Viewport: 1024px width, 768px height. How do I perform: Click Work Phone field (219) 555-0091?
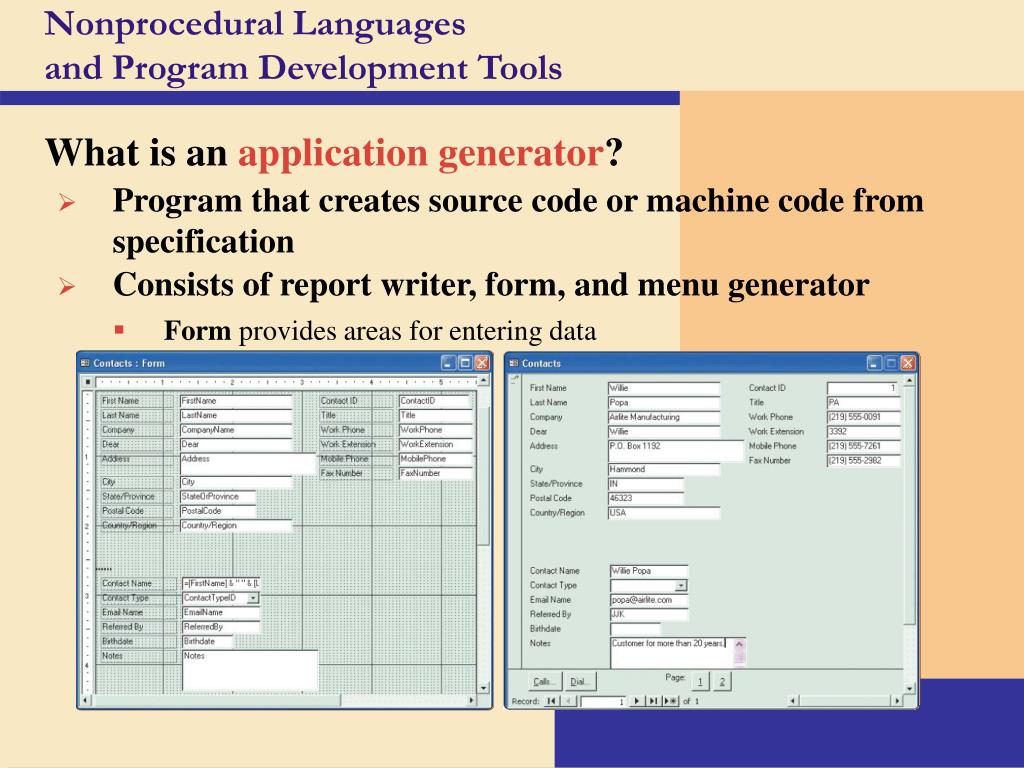pyautogui.click(x=864, y=417)
